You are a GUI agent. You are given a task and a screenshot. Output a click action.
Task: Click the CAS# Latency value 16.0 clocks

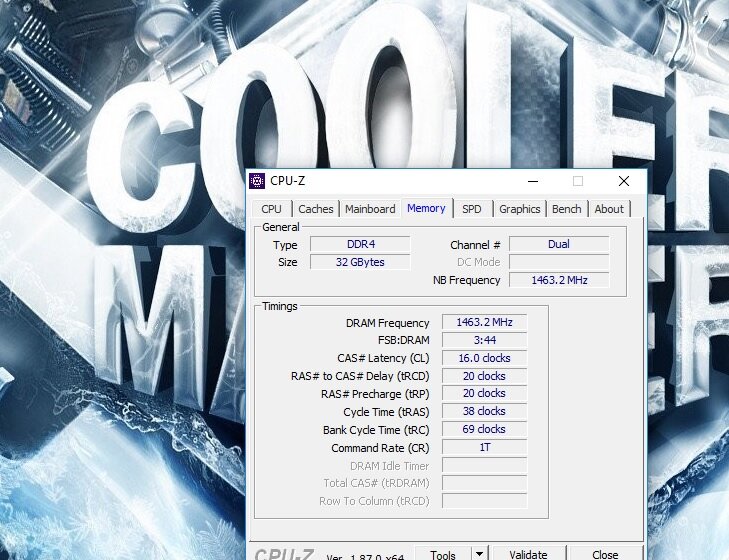pos(484,358)
